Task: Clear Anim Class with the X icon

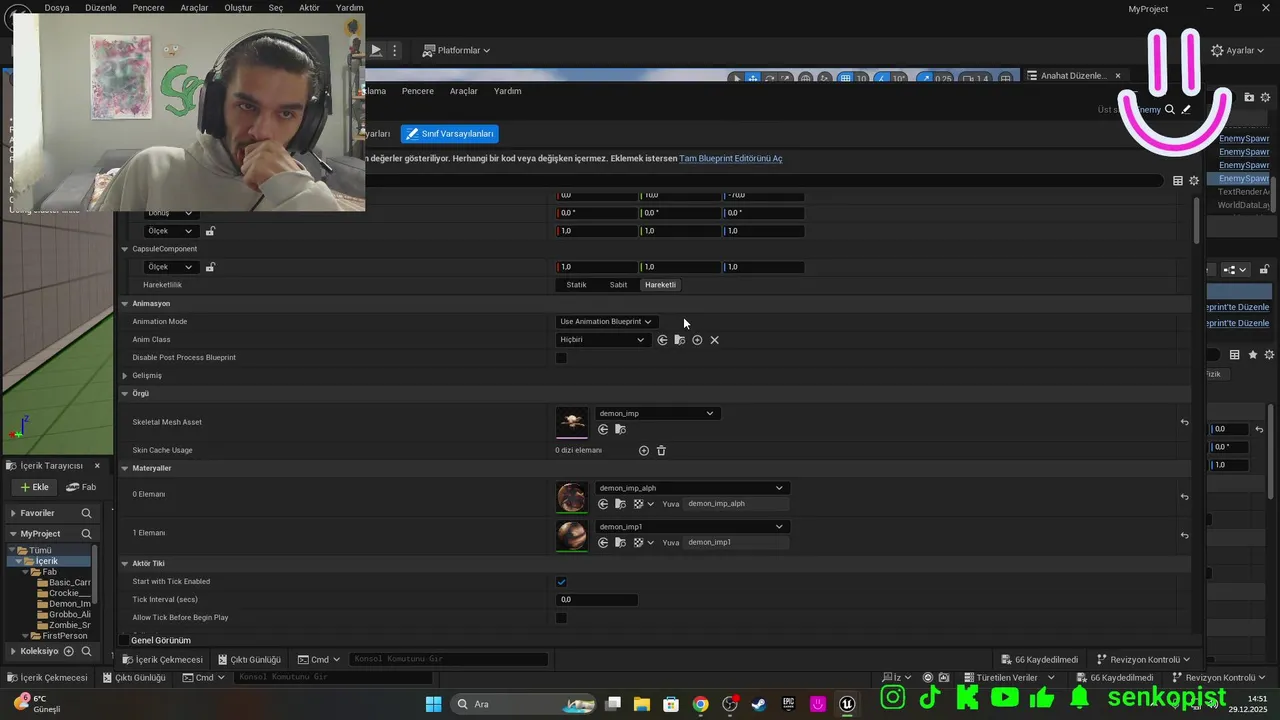Action: pos(714,340)
